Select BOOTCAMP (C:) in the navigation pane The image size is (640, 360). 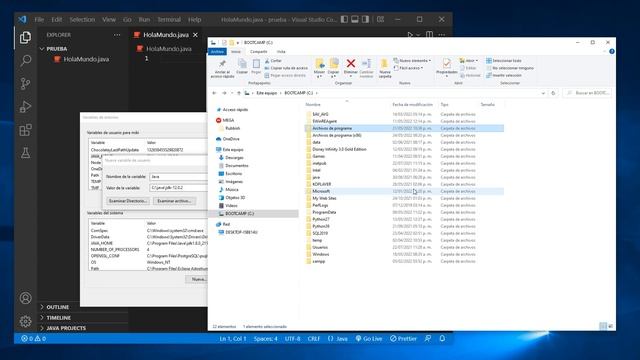pyautogui.click(x=239, y=213)
